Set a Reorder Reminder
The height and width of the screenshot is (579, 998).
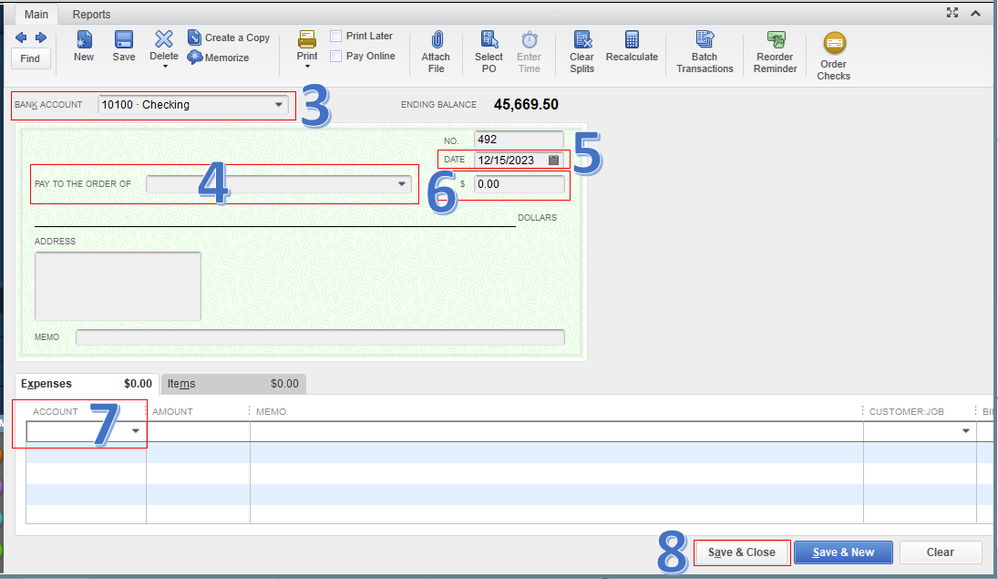click(775, 52)
